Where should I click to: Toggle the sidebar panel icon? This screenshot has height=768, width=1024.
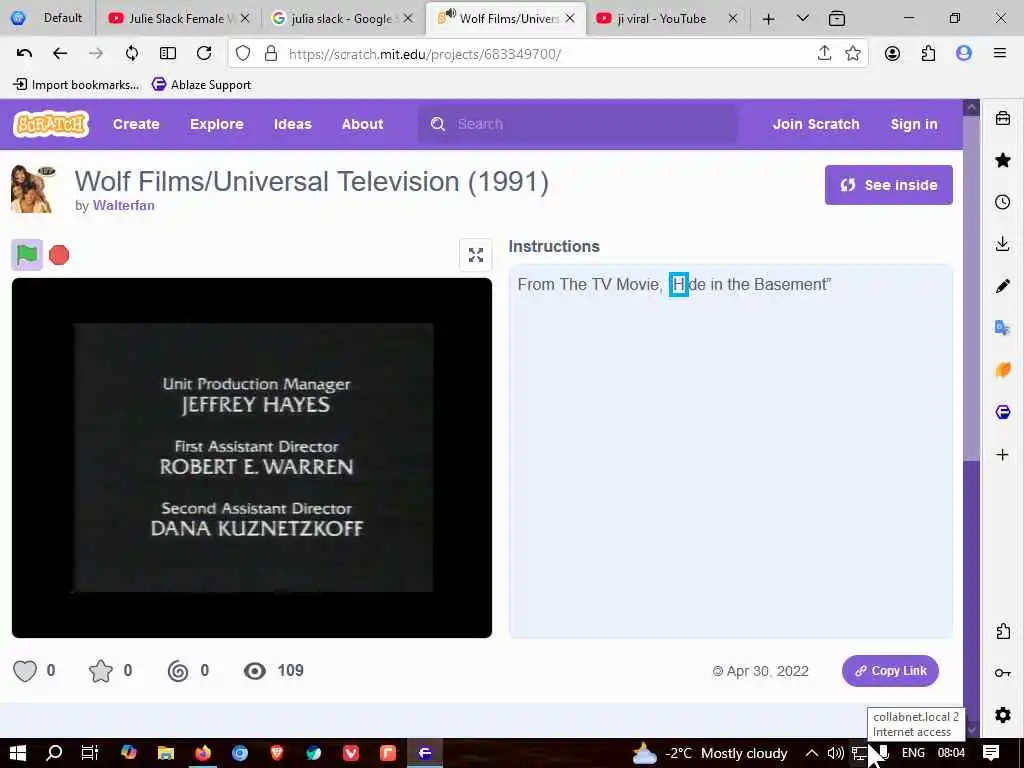[x=168, y=54]
